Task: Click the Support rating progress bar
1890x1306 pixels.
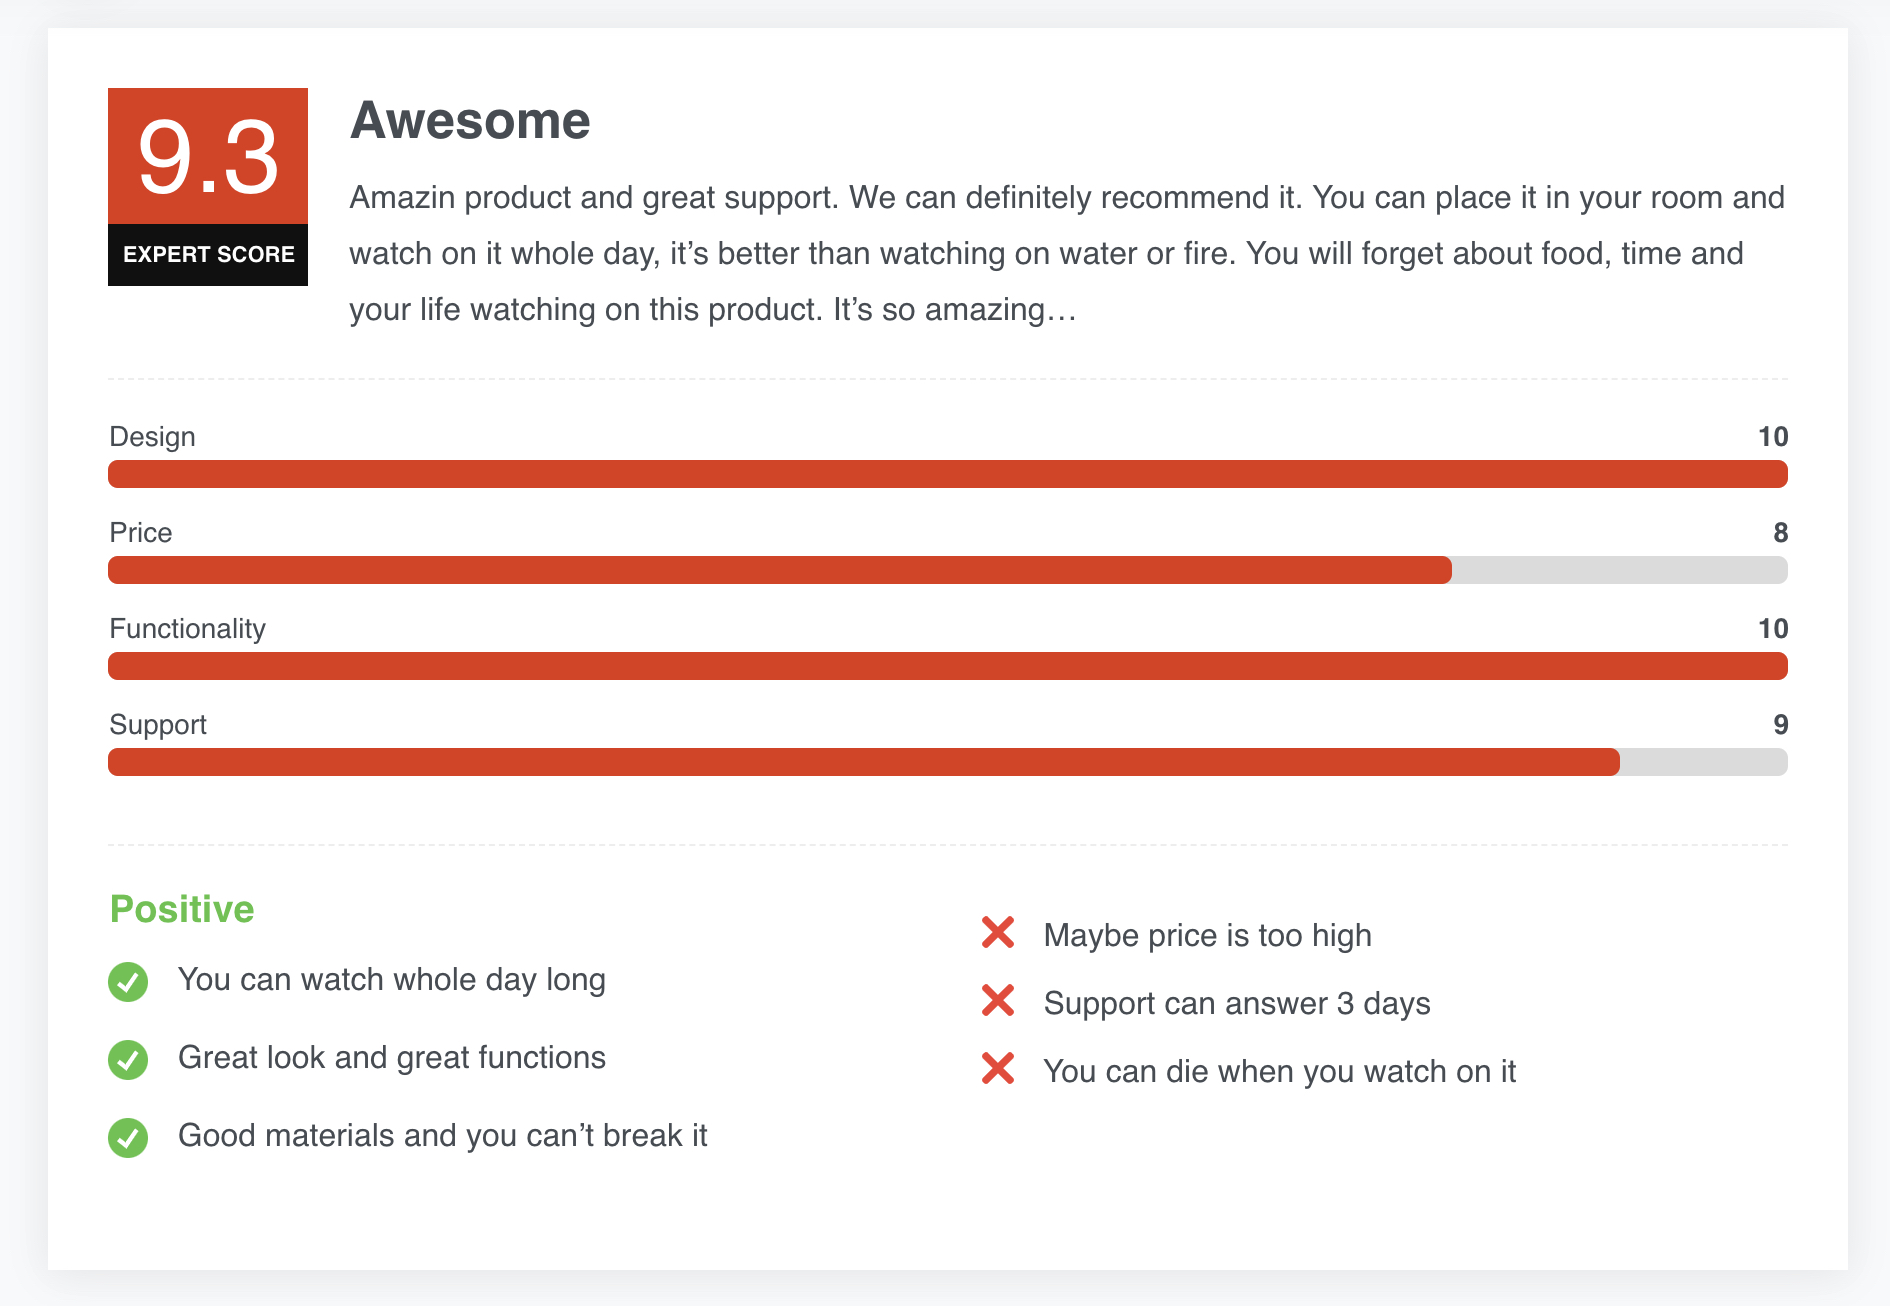Action: pyautogui.click(x=947, y=762)
